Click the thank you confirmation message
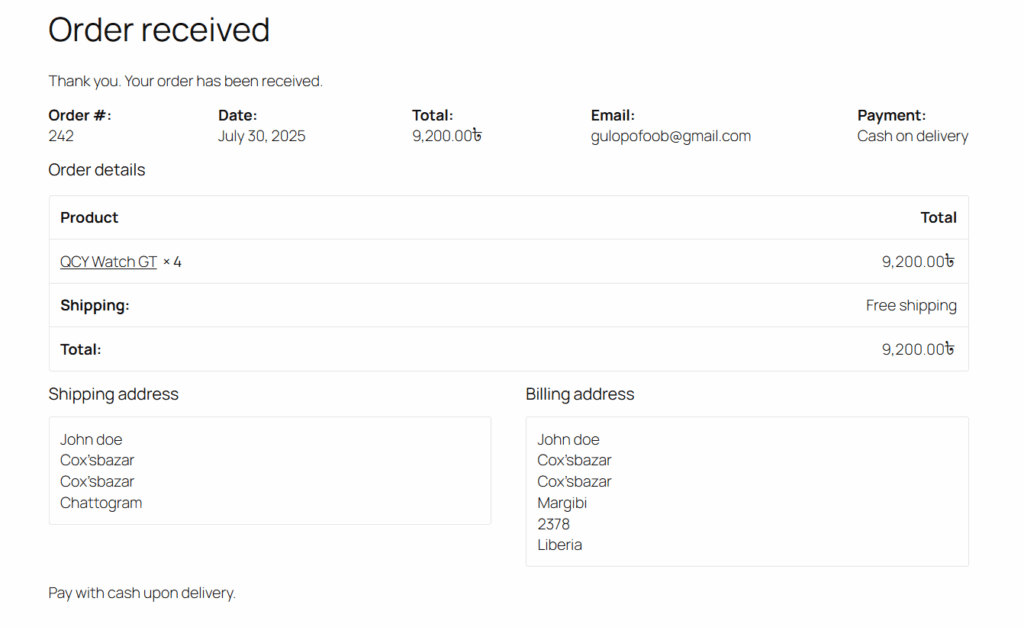 pos(185,81)
